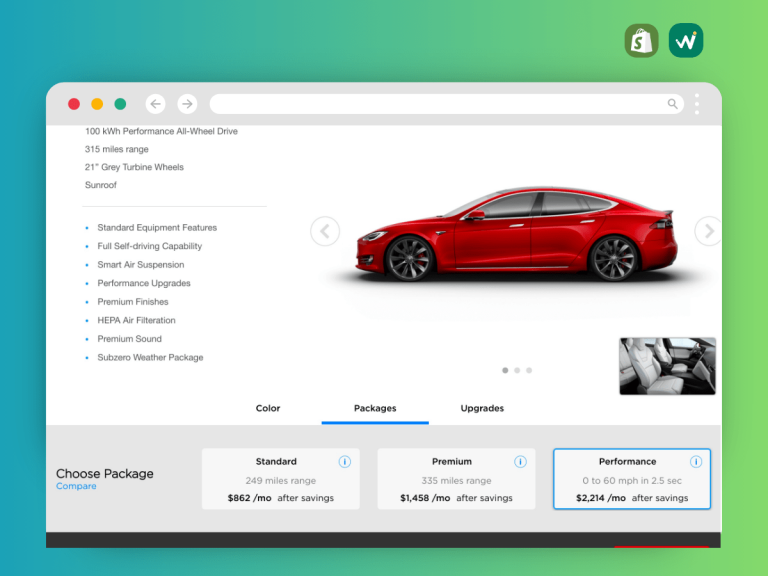Click "Standard Equipment Features" list item
Viewport: 768px width, 576px height.
[x=157, y=228]
